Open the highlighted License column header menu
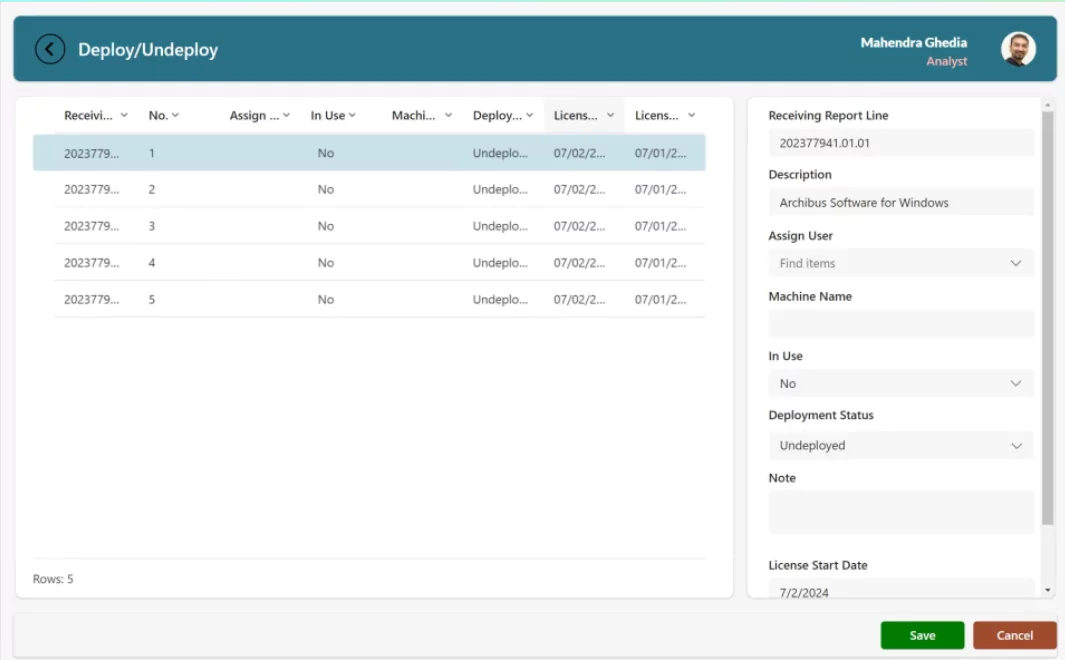Viewport: 1065px width, 660px height. pos(610,114)
